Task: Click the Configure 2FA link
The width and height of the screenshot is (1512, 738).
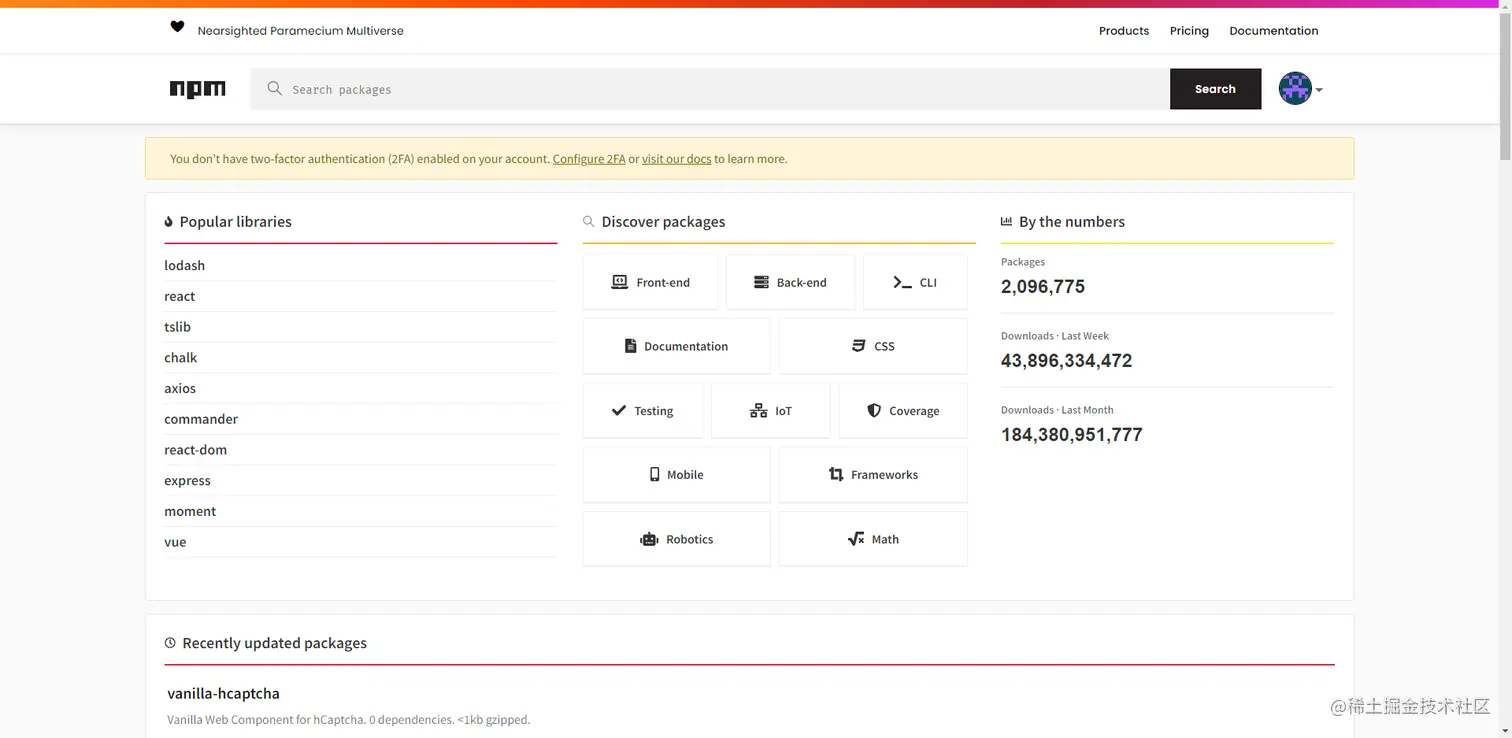Action: (x=589, y=159)
